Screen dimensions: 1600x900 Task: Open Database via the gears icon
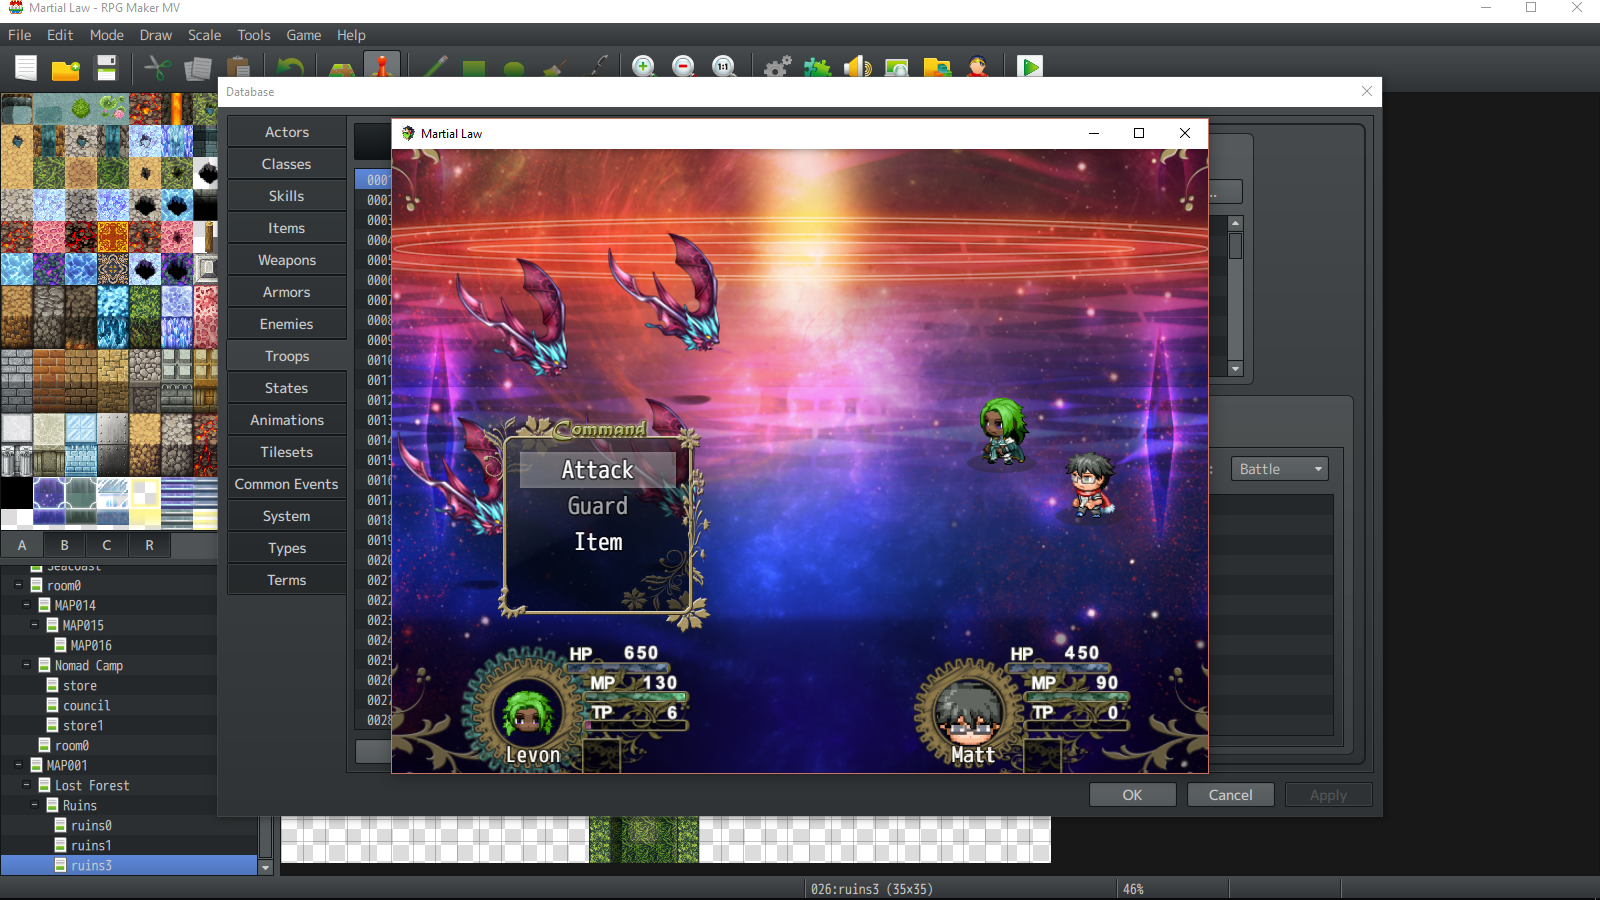point(777,68)
